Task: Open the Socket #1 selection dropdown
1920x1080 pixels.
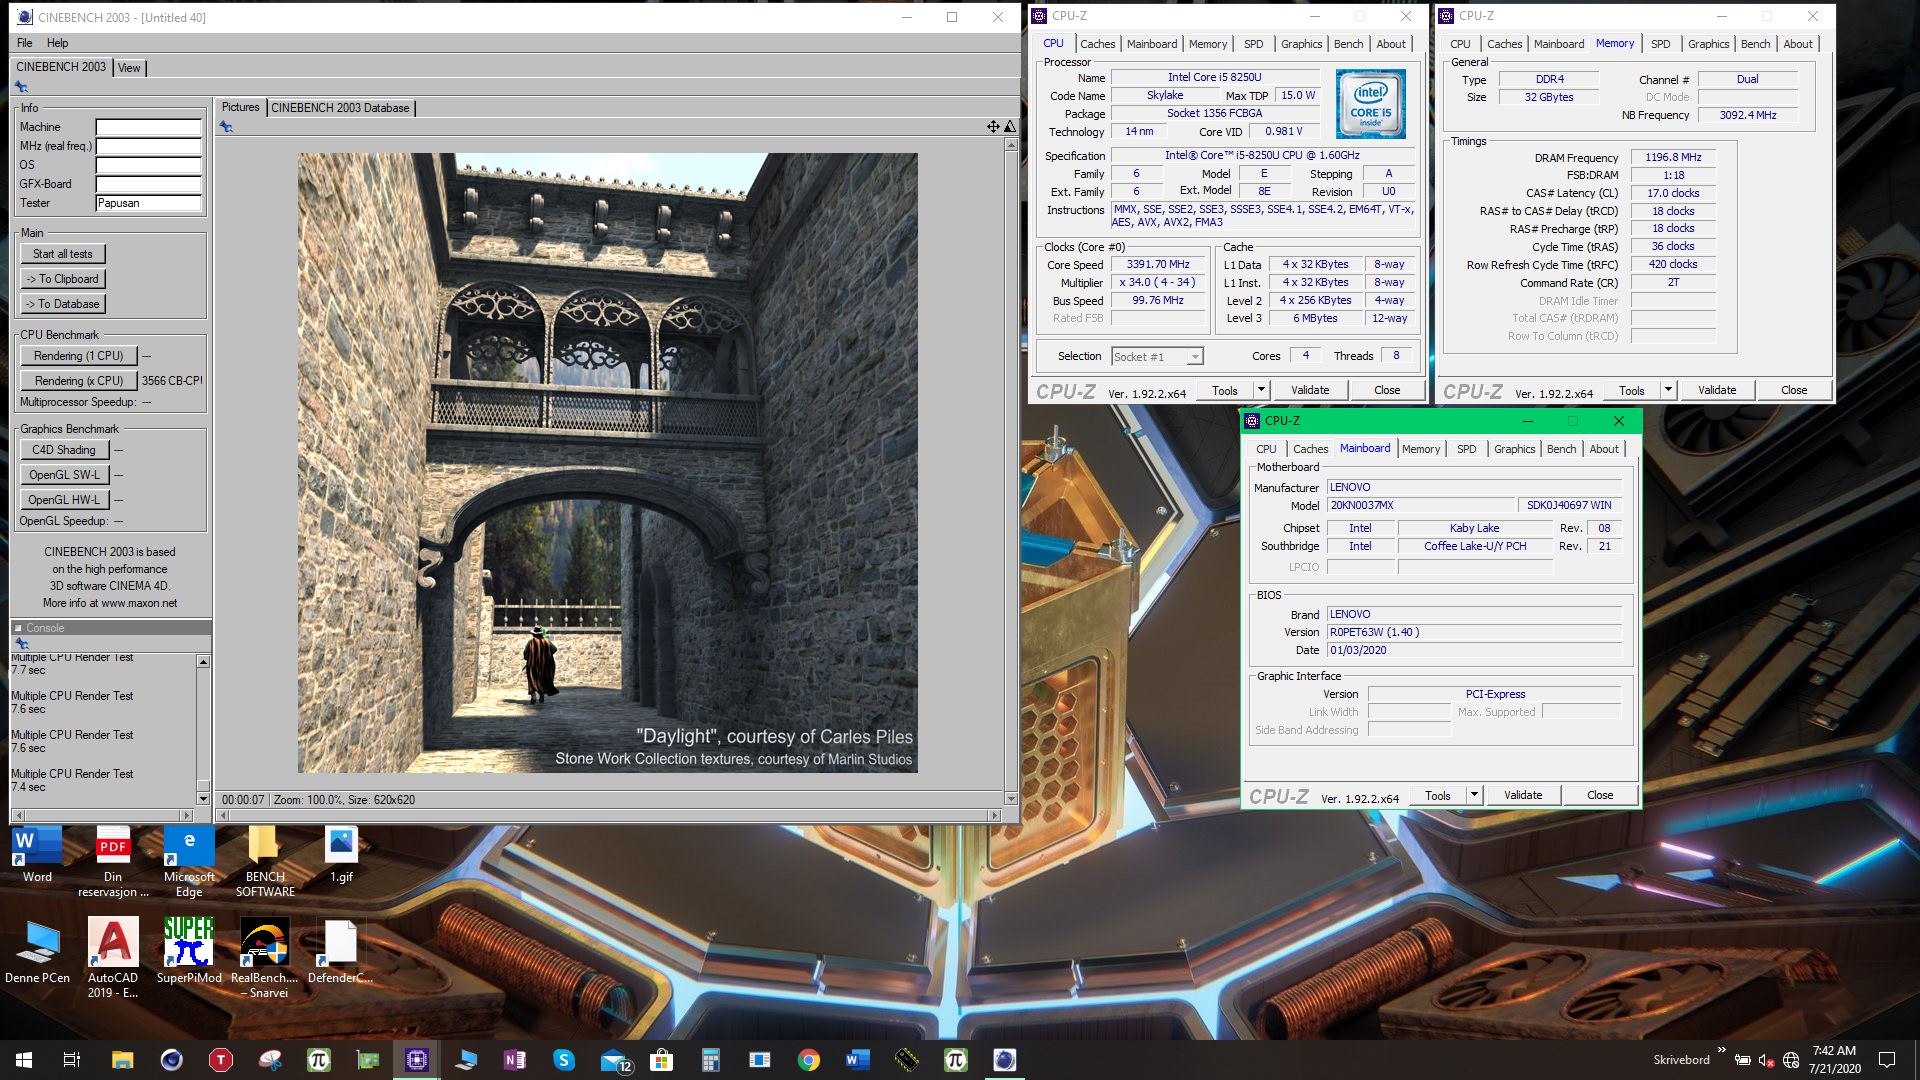Action: pos(1157,357)
